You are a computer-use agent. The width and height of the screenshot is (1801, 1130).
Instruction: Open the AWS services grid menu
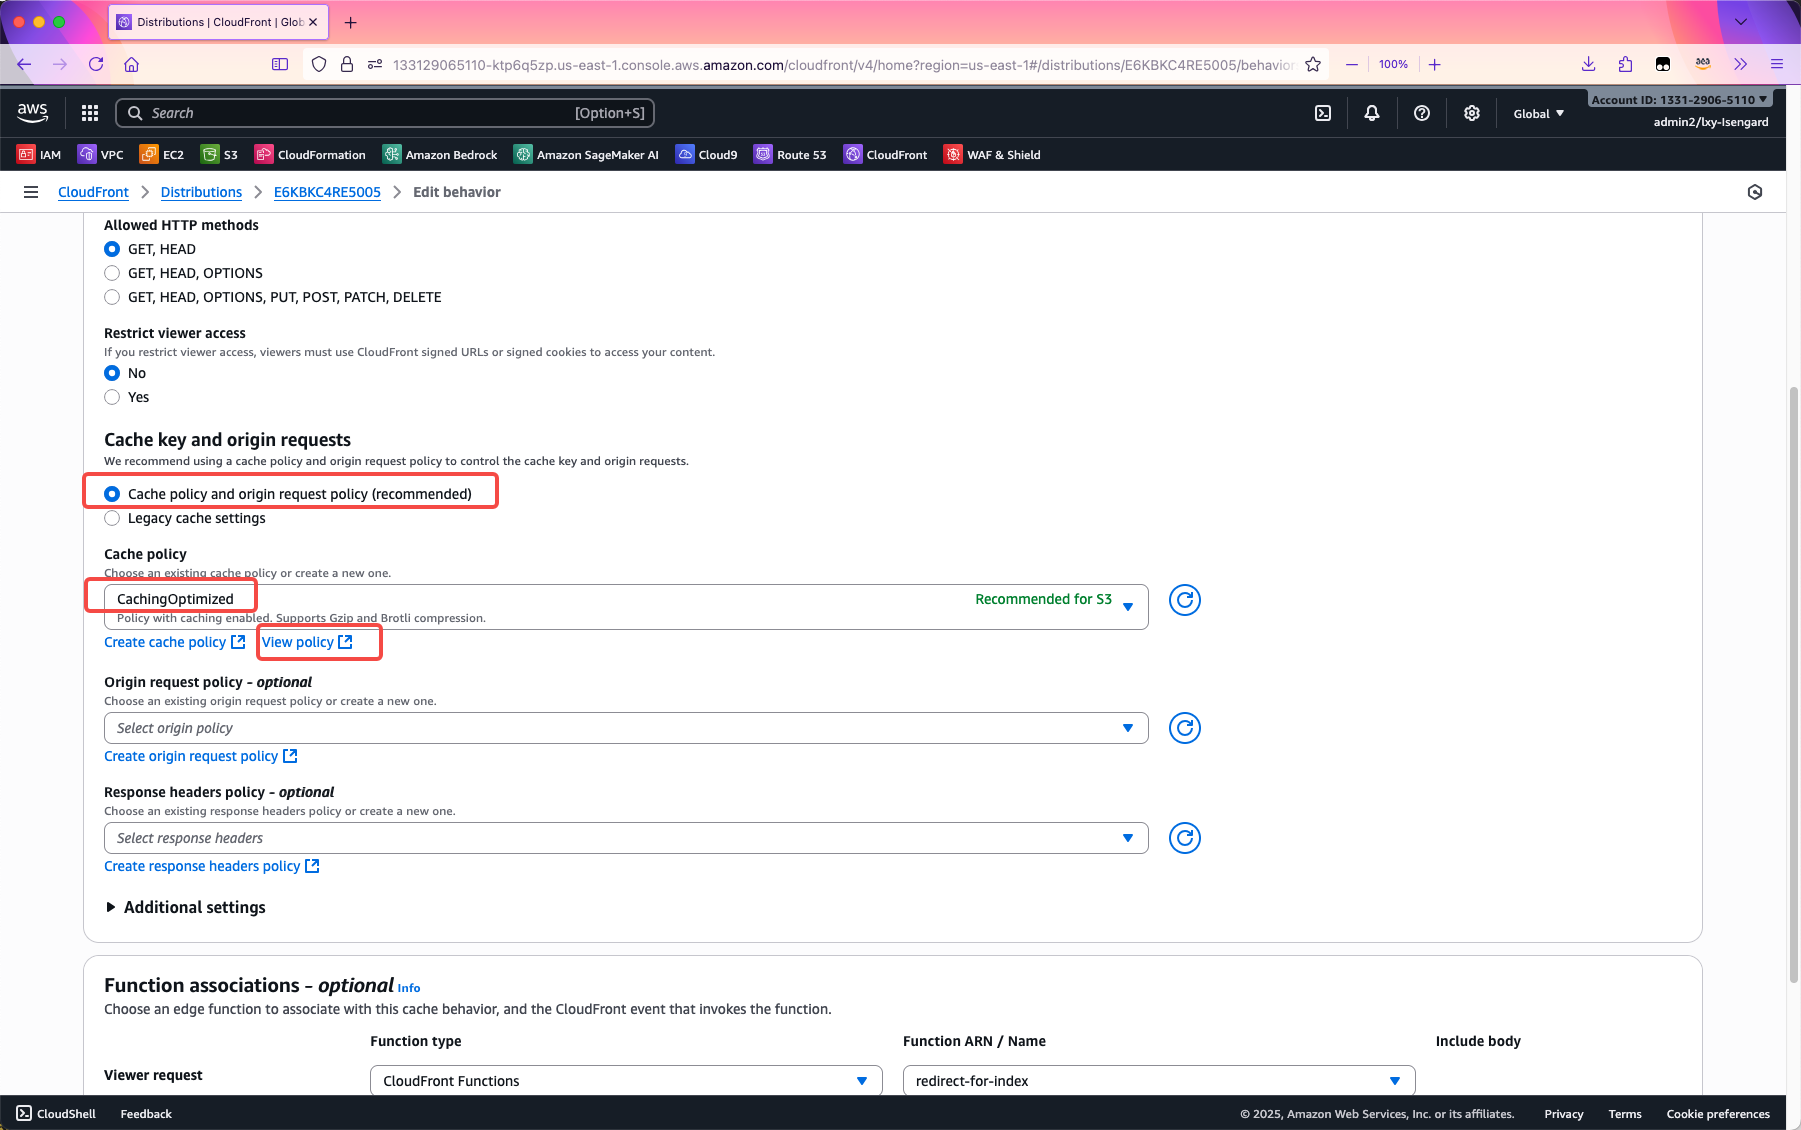point(90,113)
